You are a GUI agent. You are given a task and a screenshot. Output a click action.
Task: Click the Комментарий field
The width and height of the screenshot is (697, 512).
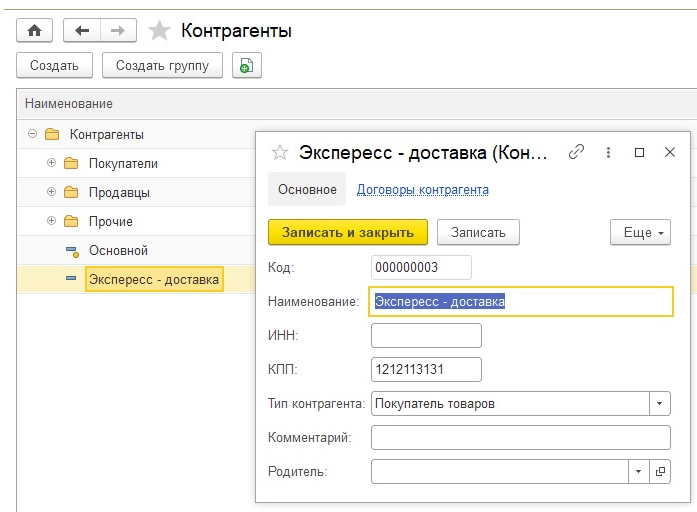(x=521, y=437)
